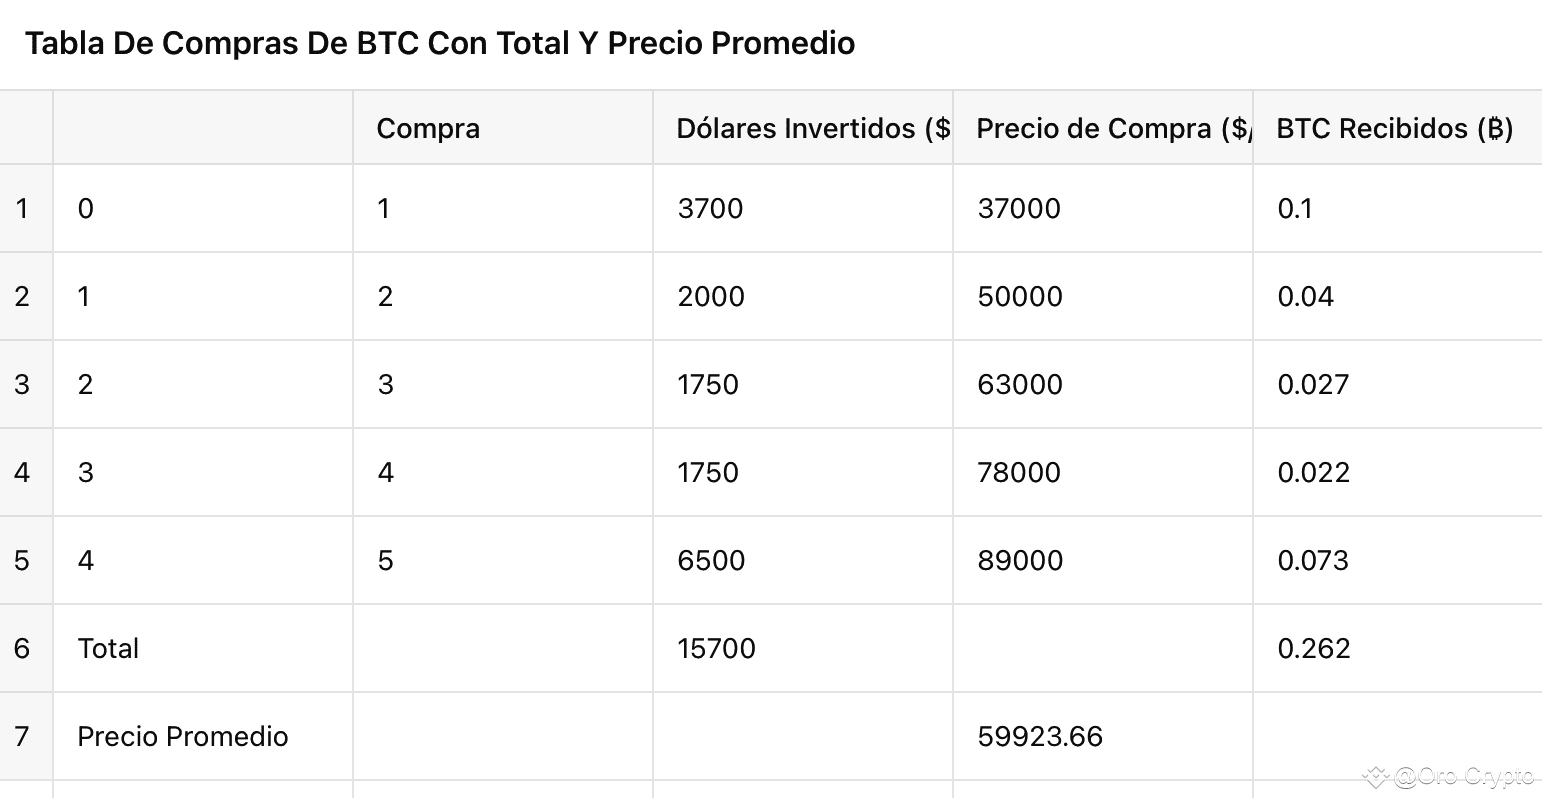
Task: Select row number 6 header
Action: pos(22,648)
